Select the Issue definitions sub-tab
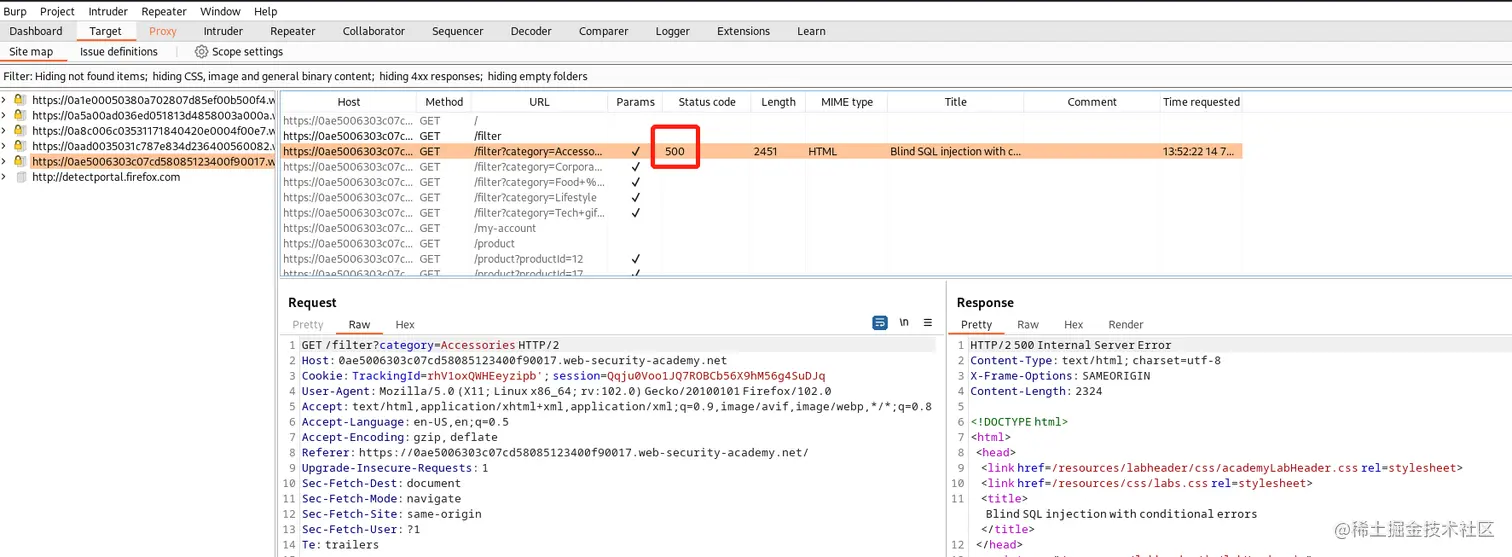Screen dimensions: 1512x557 (119, 52)
